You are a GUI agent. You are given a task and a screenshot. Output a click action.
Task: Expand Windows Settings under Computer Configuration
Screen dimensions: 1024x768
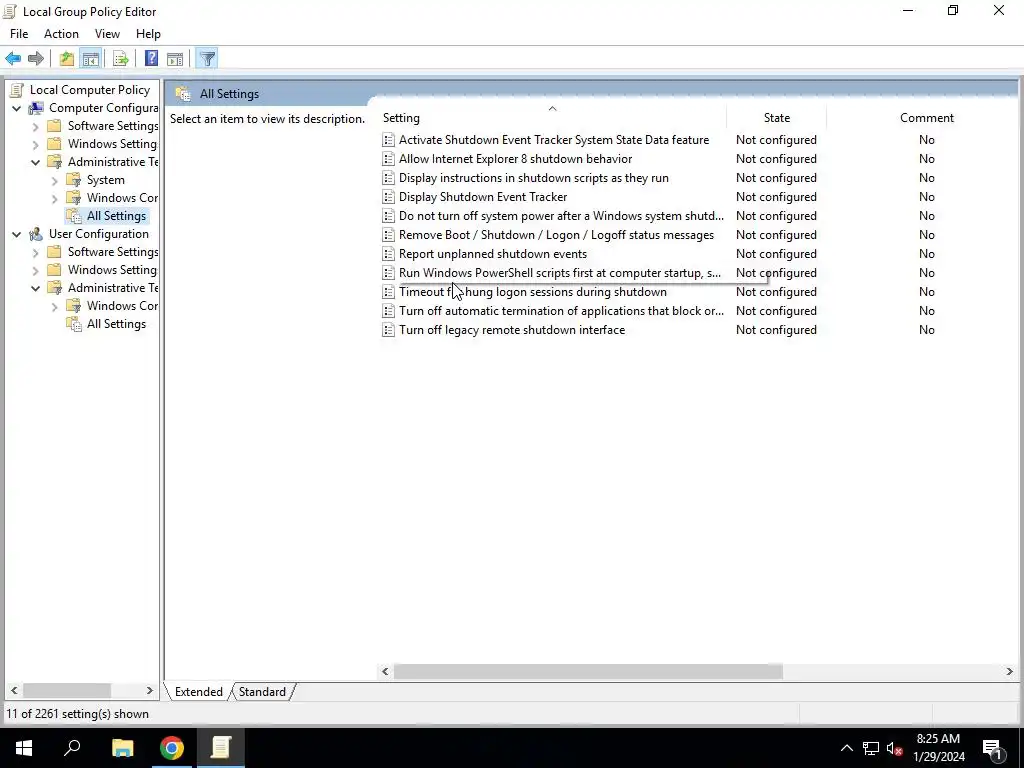tap(35, 144)
